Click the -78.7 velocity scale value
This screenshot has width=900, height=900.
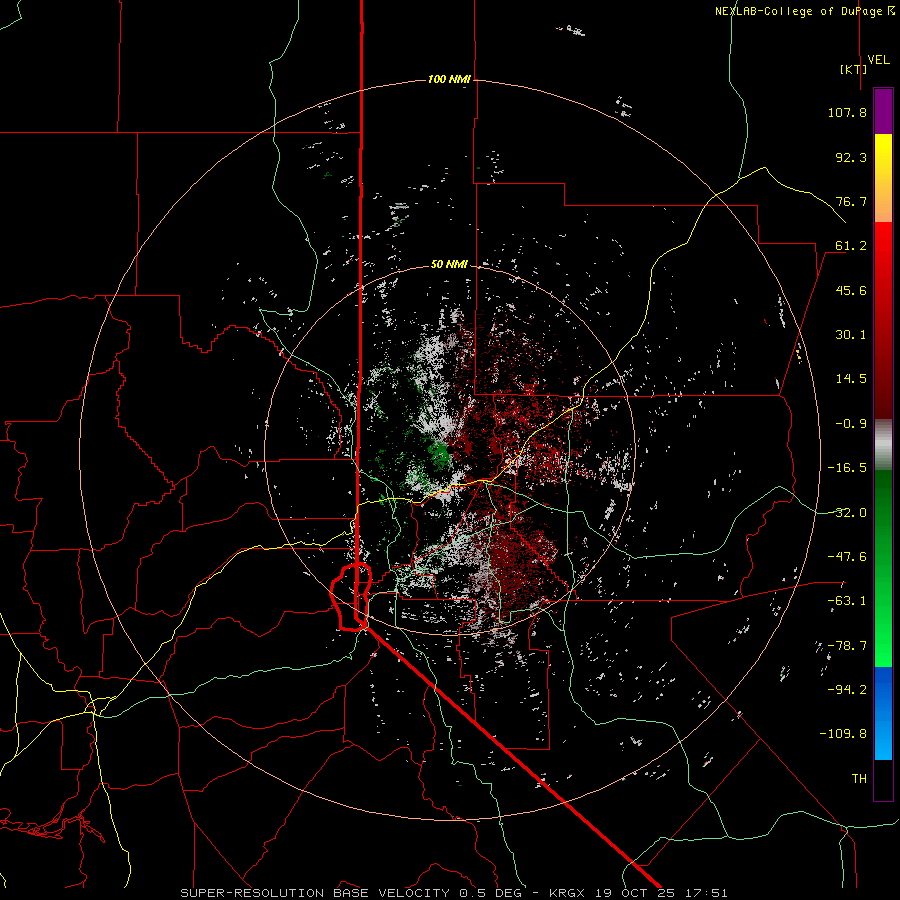[x=847, y=646]
